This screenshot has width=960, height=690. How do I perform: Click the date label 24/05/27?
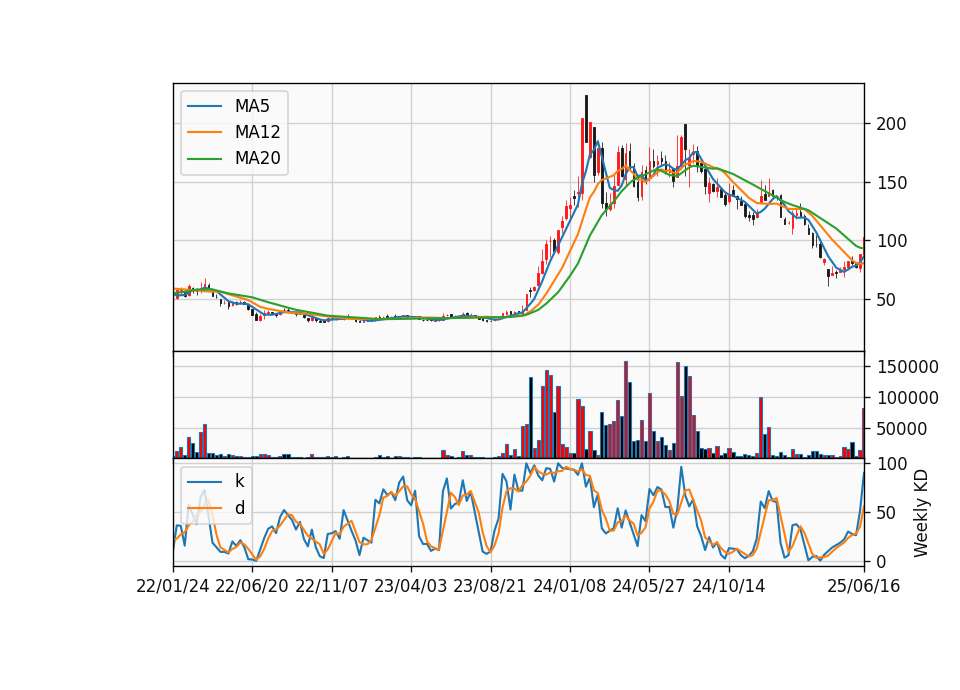pos(649,586)
